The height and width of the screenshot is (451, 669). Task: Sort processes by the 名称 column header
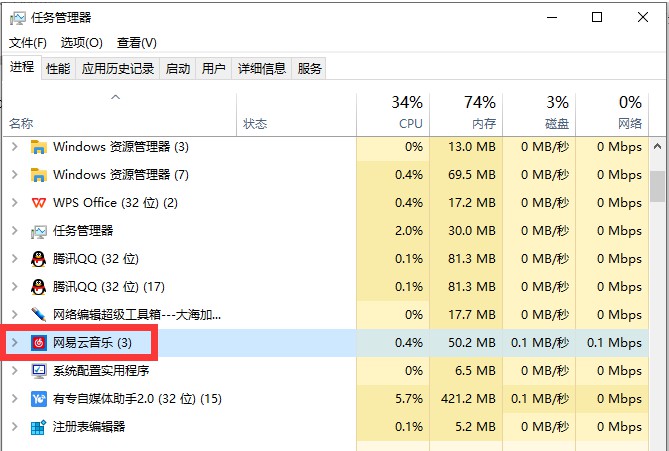point(119,114)
